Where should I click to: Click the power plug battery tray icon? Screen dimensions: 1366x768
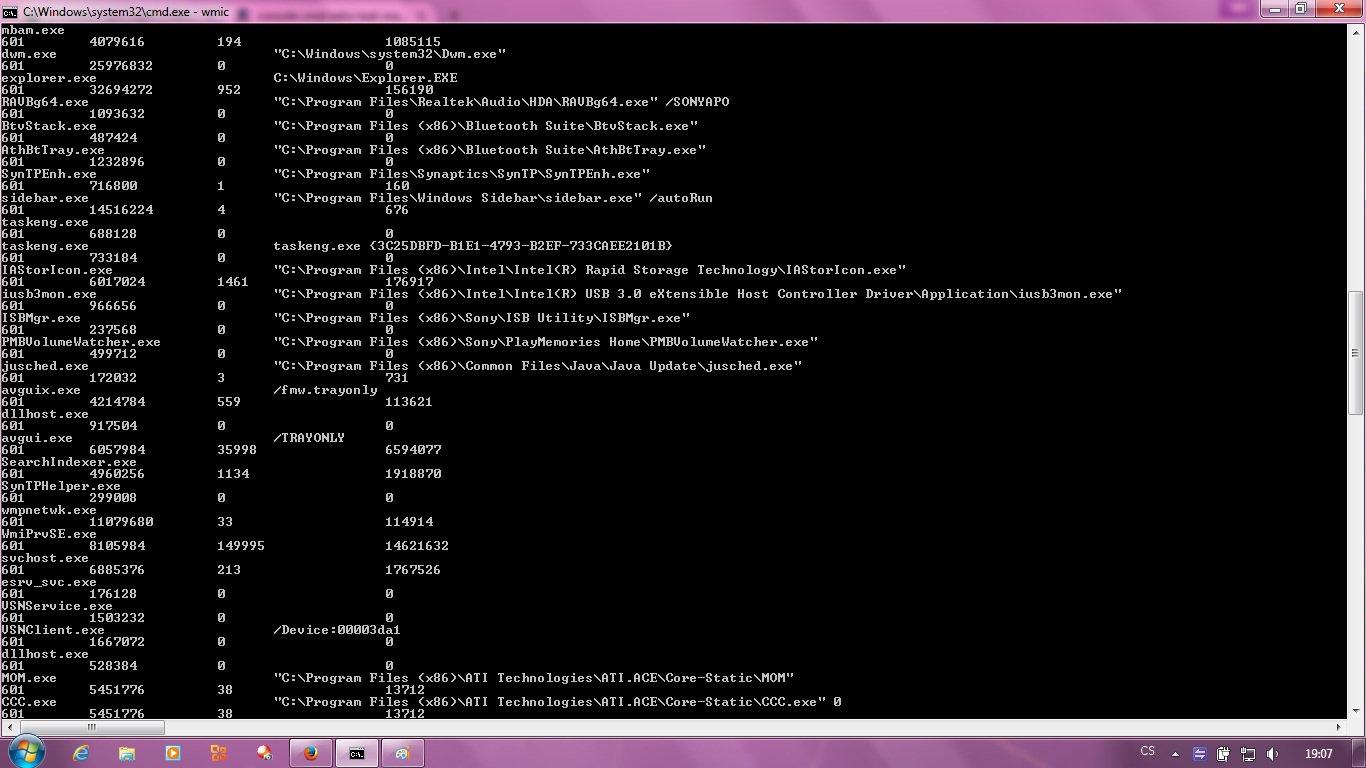pyautogui.click(x=1223, y=754)
